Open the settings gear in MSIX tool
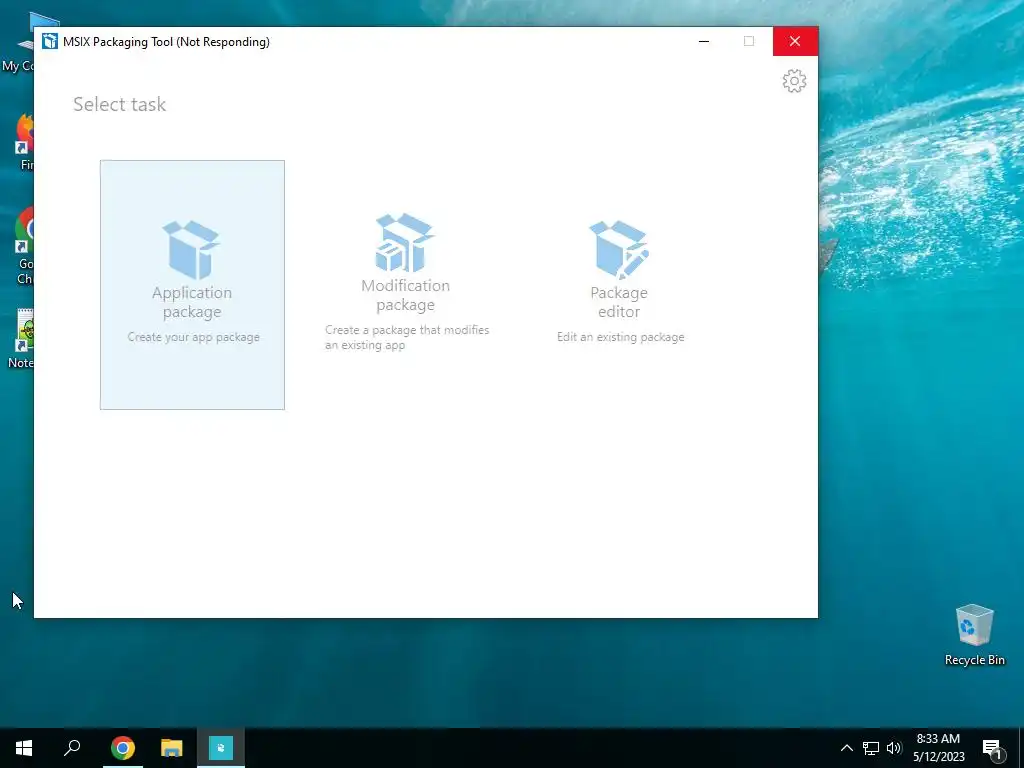1024x768 pixels. pyautogui.click(x=794, y=81)
